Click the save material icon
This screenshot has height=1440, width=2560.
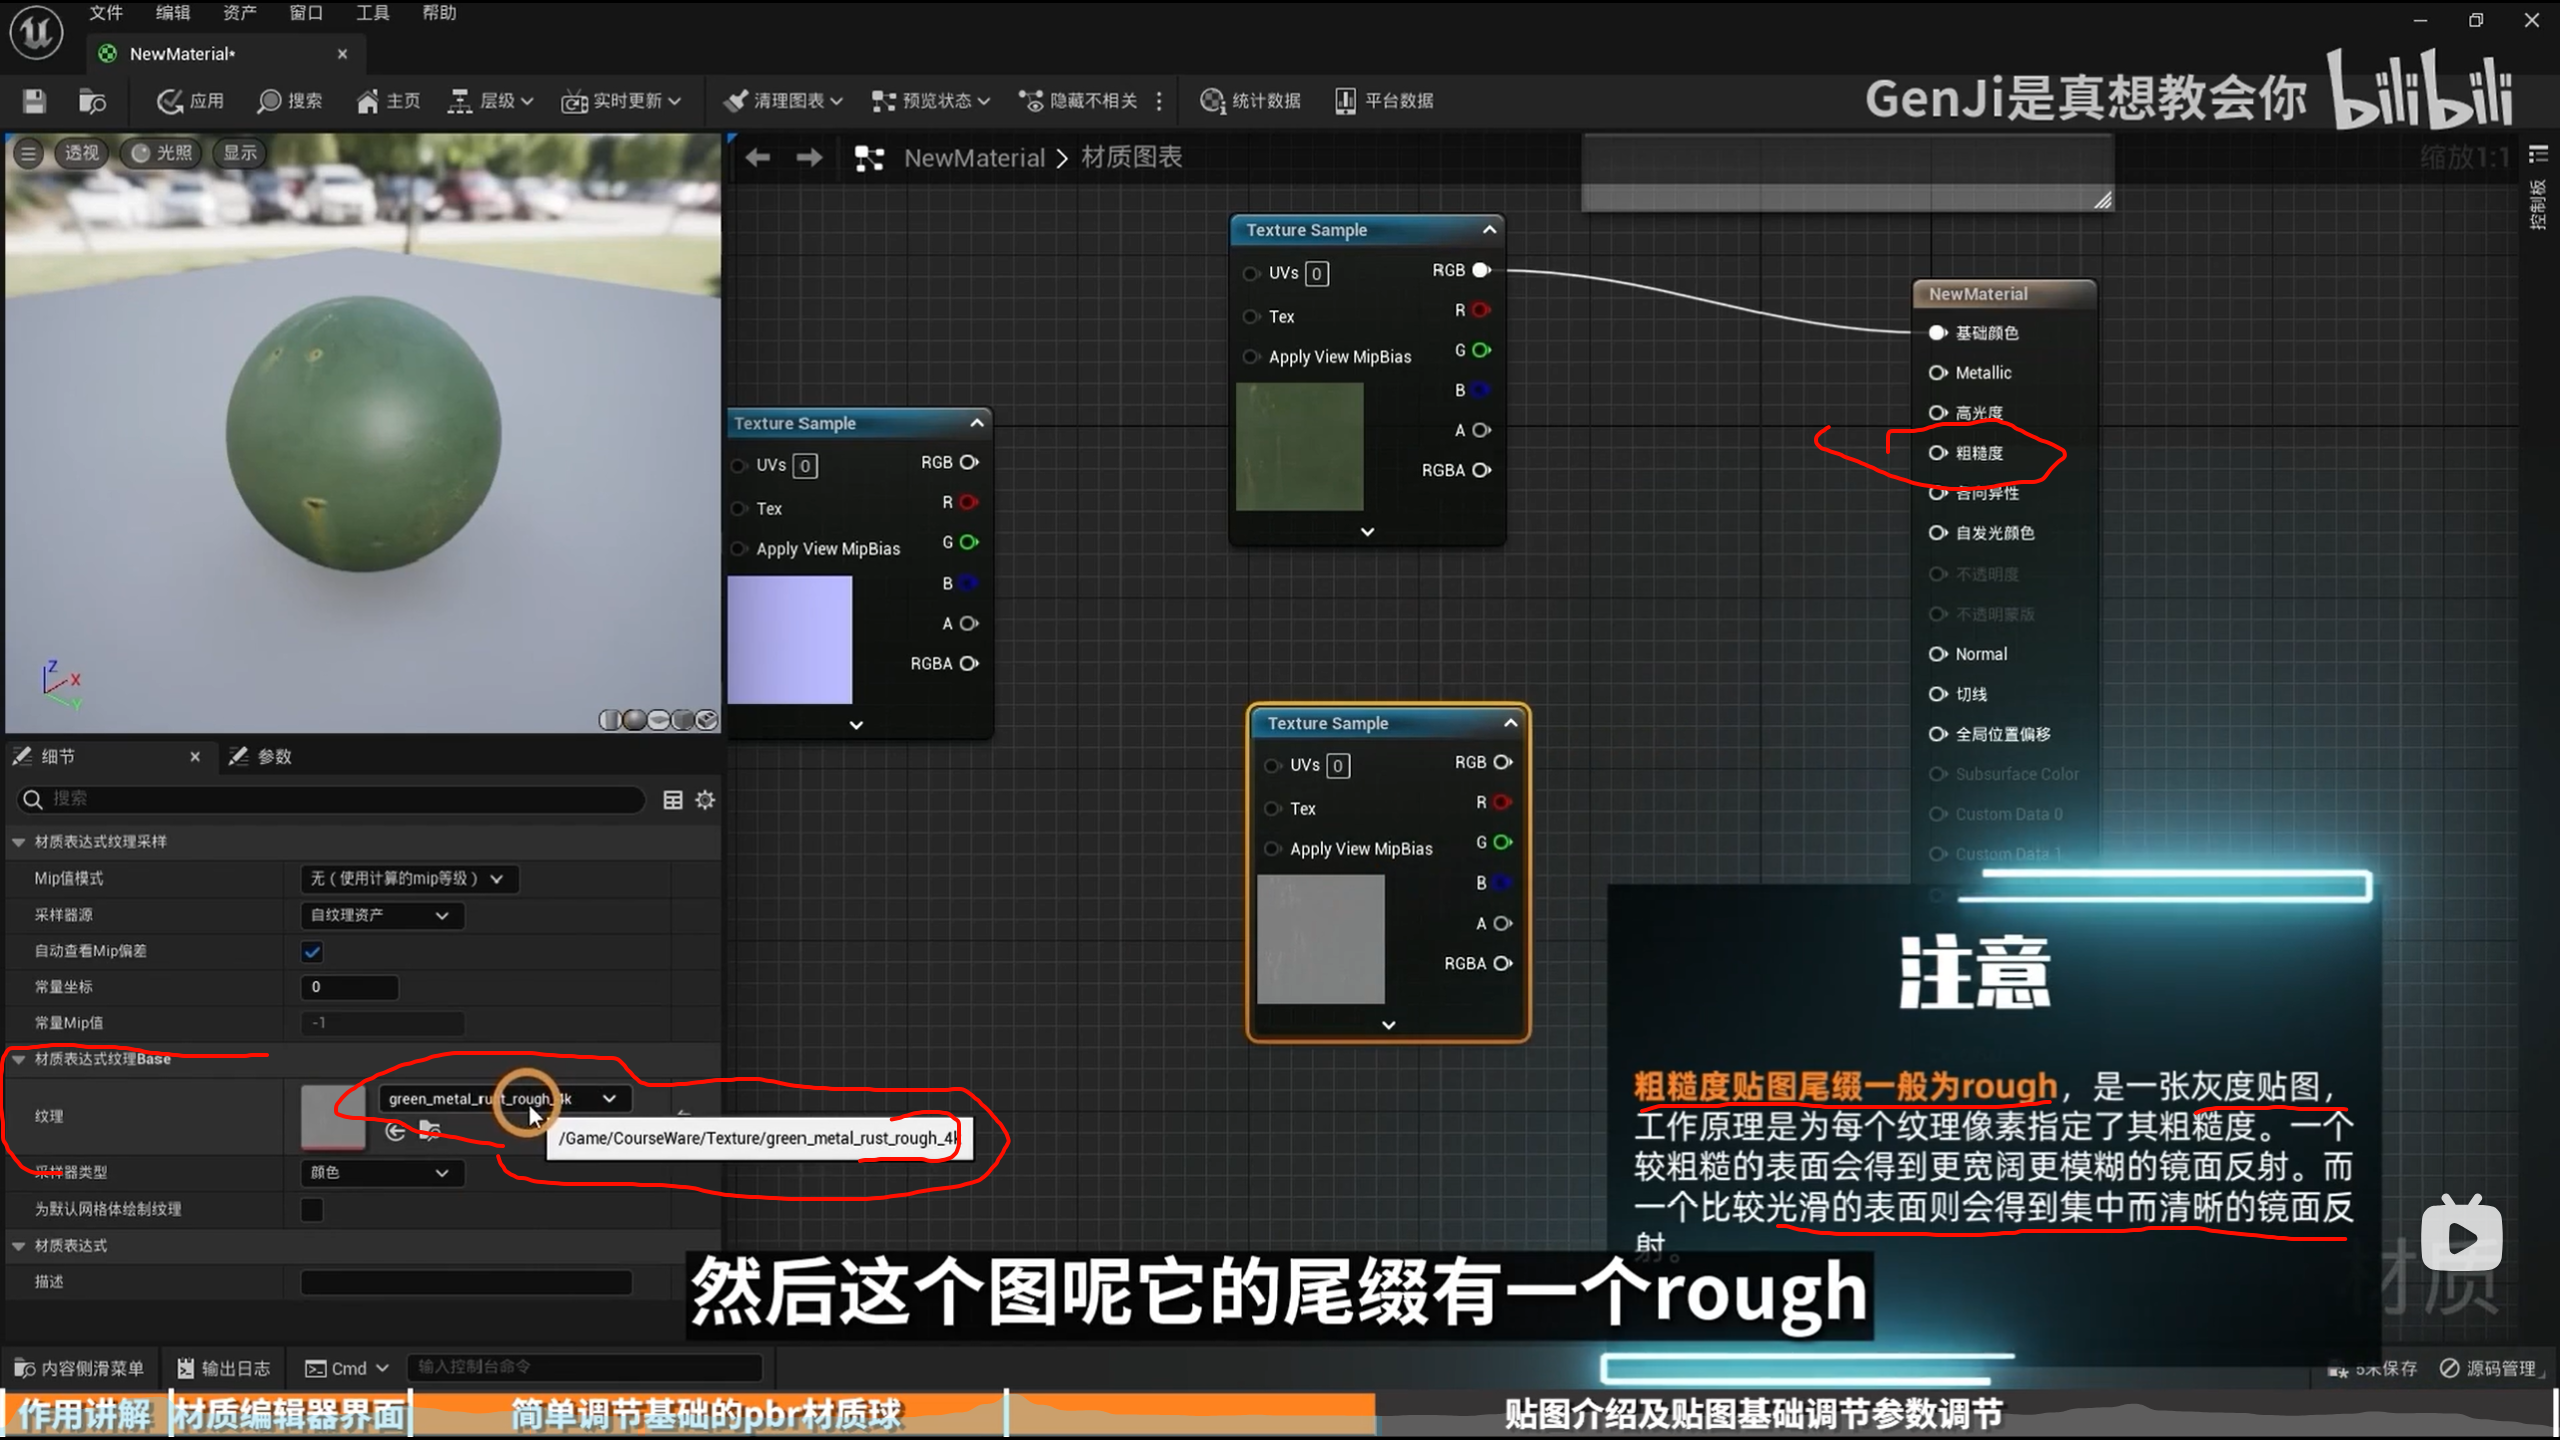34,101
